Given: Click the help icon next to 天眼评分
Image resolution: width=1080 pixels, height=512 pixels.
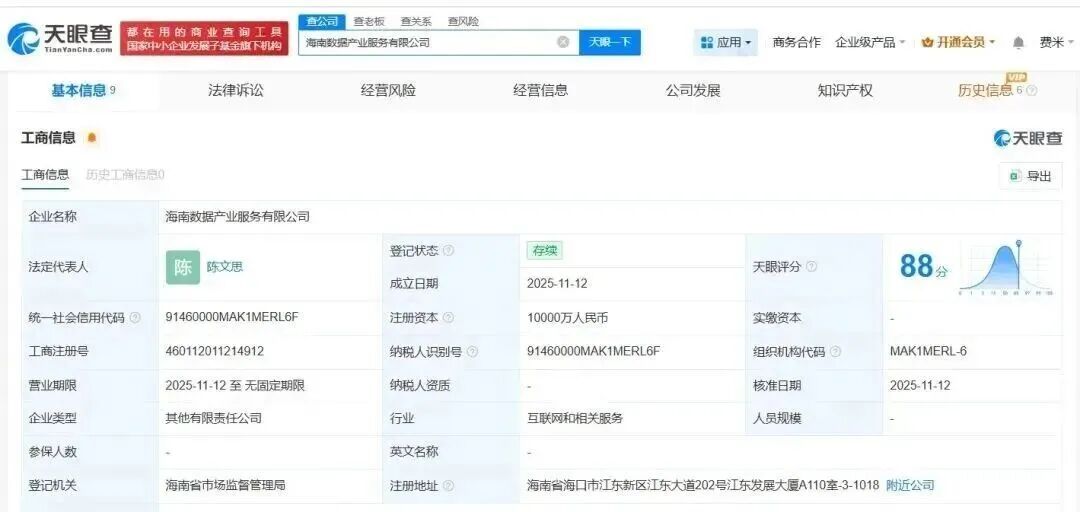Looking at the screenshot, I should click(811, 267).
